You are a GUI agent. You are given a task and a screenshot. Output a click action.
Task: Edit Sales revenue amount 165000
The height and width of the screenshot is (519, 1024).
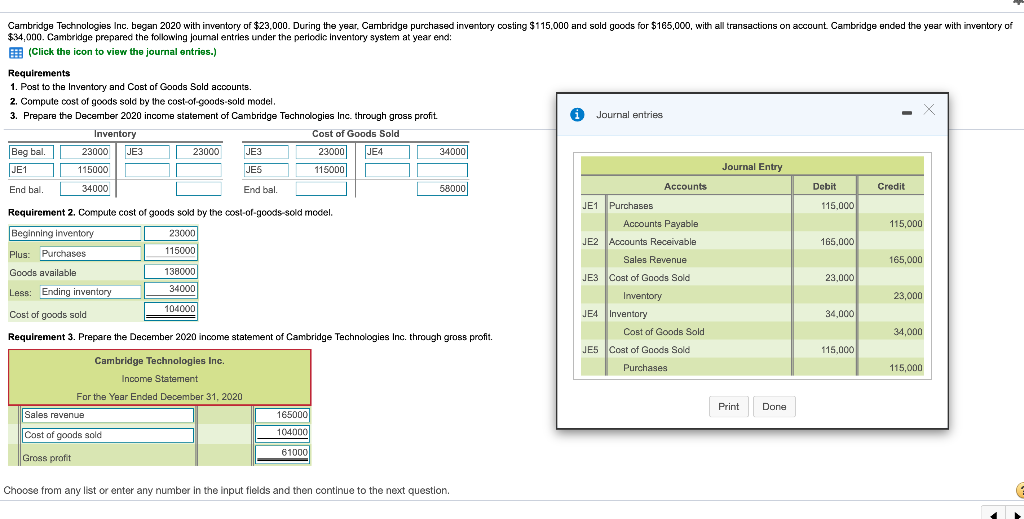(x=282, y=415)
